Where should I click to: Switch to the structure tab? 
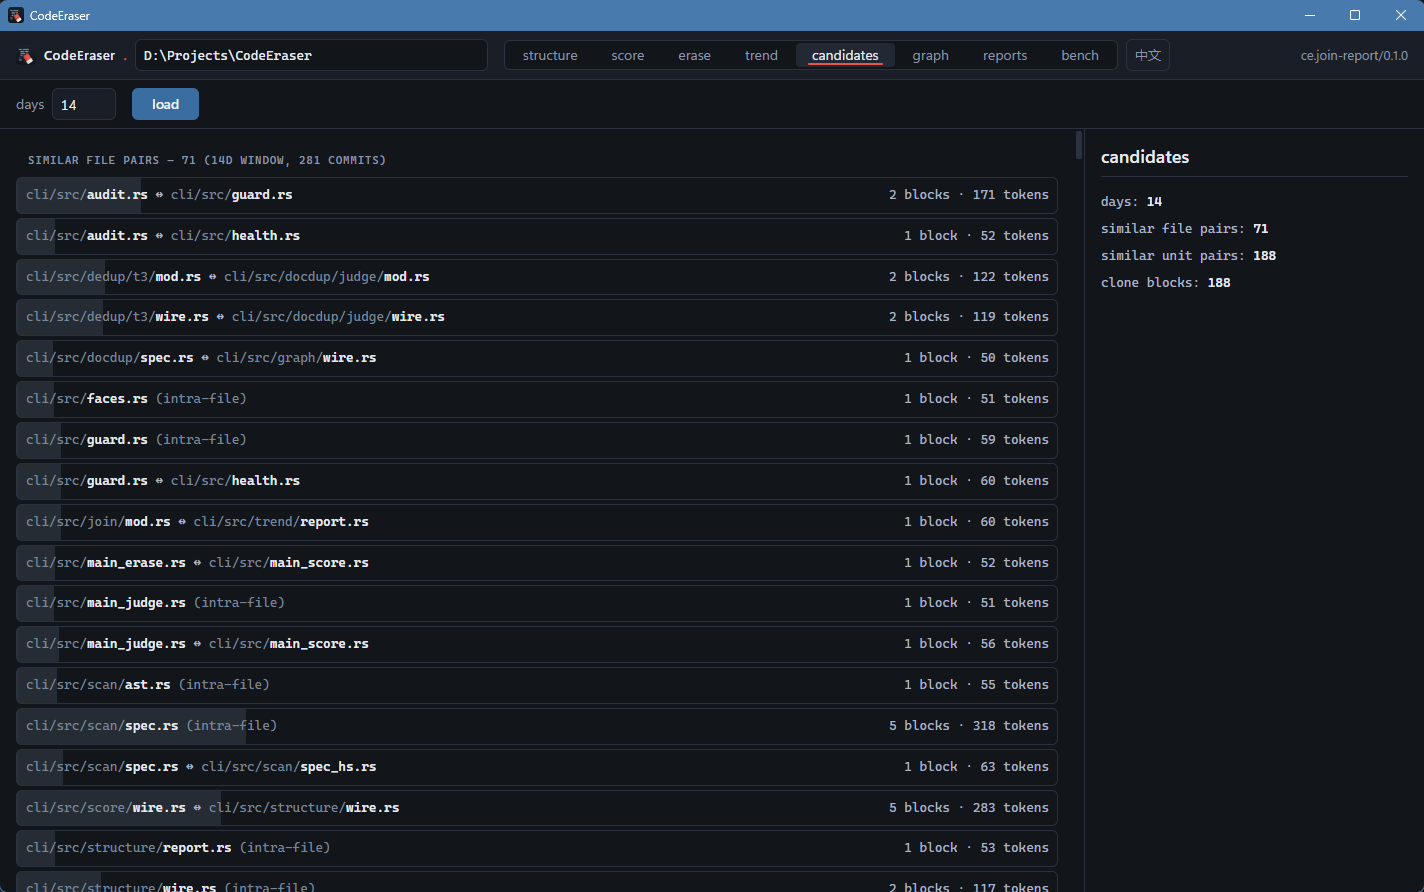(550, 55)
